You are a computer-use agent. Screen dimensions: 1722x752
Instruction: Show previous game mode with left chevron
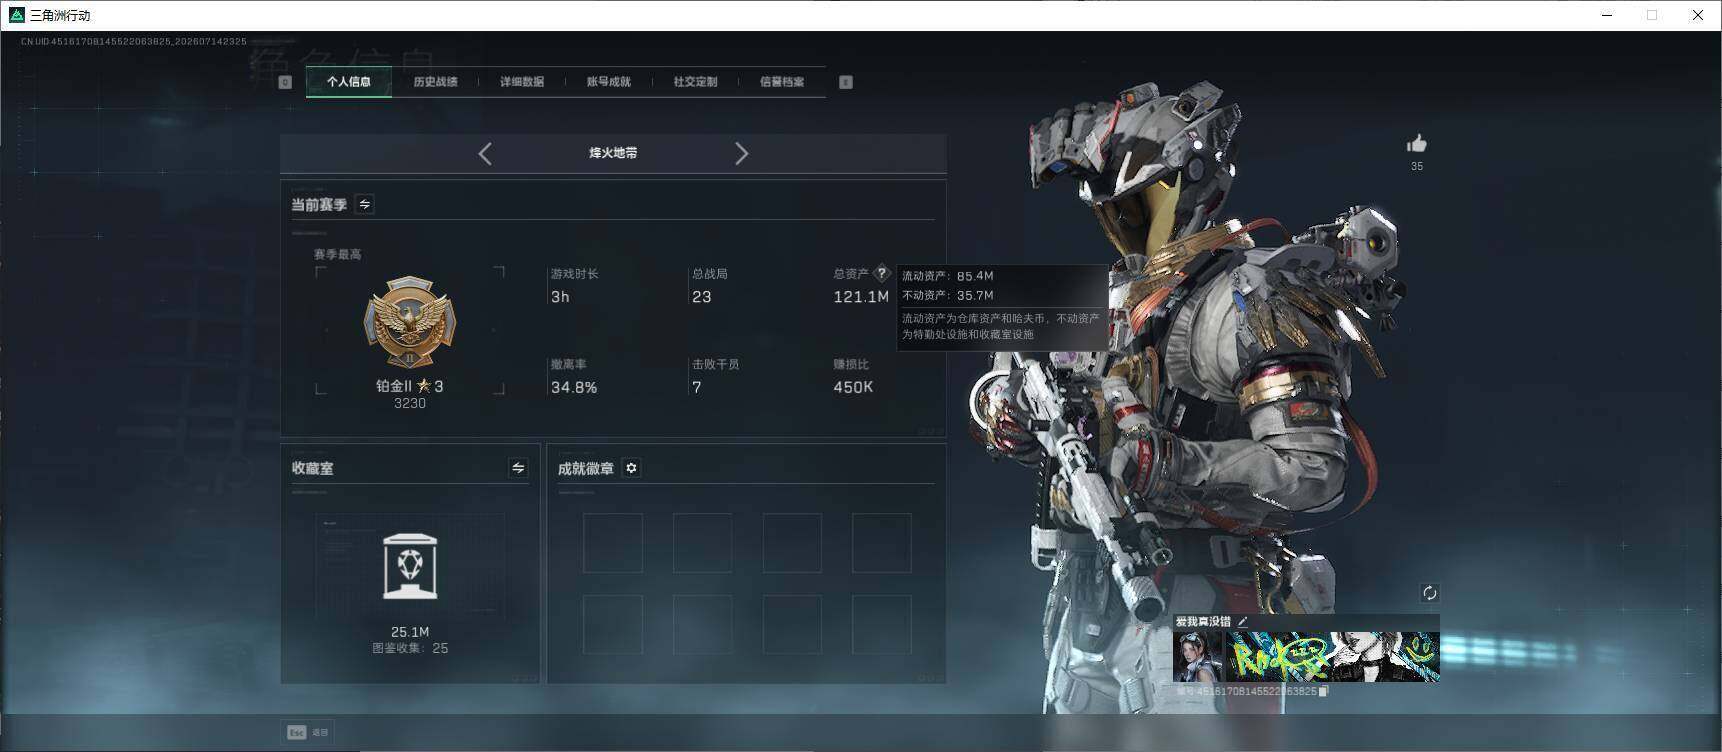click(485, 153)
